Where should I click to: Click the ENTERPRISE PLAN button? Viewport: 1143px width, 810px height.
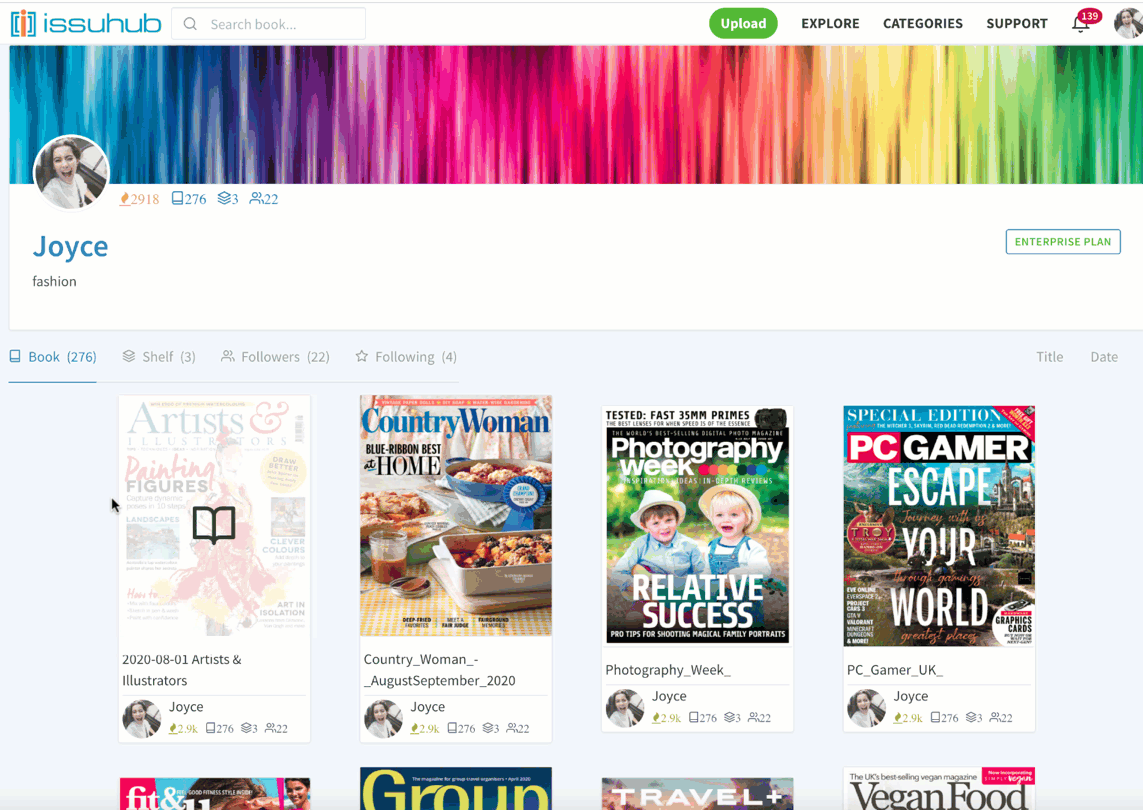point(1063,241)
